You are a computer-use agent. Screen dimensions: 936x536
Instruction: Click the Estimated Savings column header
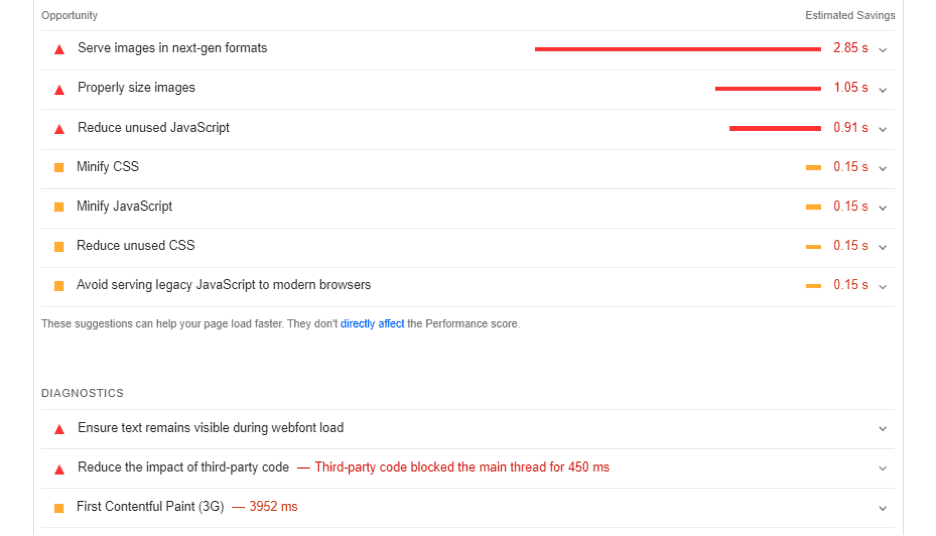click(850, 16)
